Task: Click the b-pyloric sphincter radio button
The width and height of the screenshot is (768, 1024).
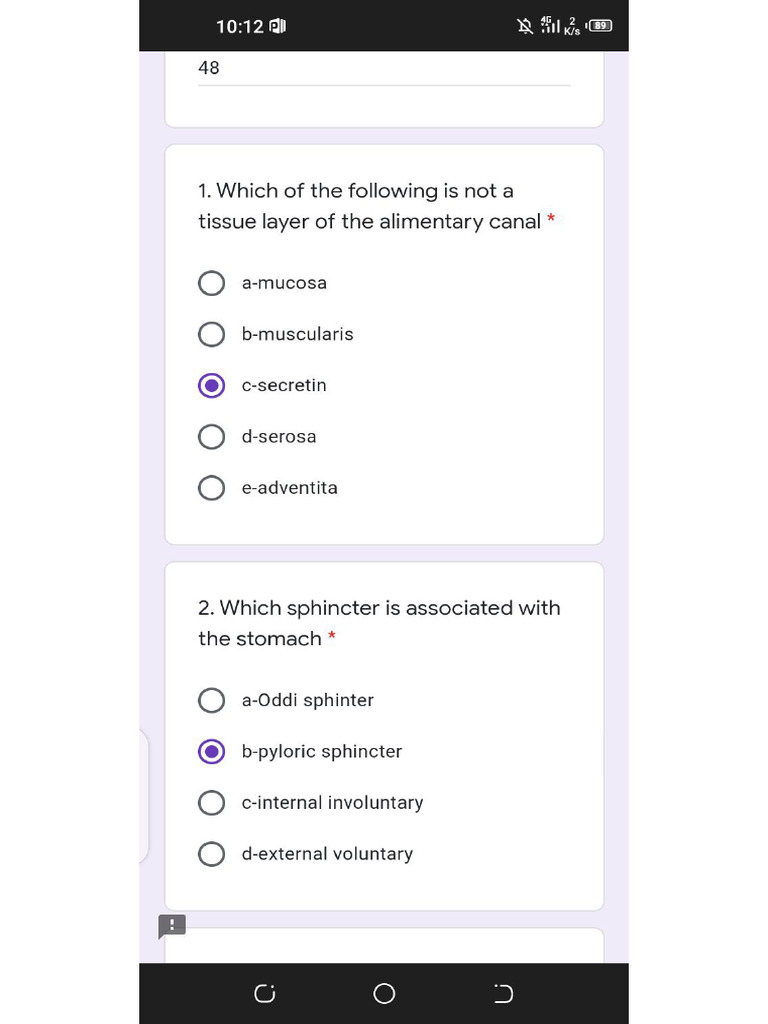Action: (212, 751)
